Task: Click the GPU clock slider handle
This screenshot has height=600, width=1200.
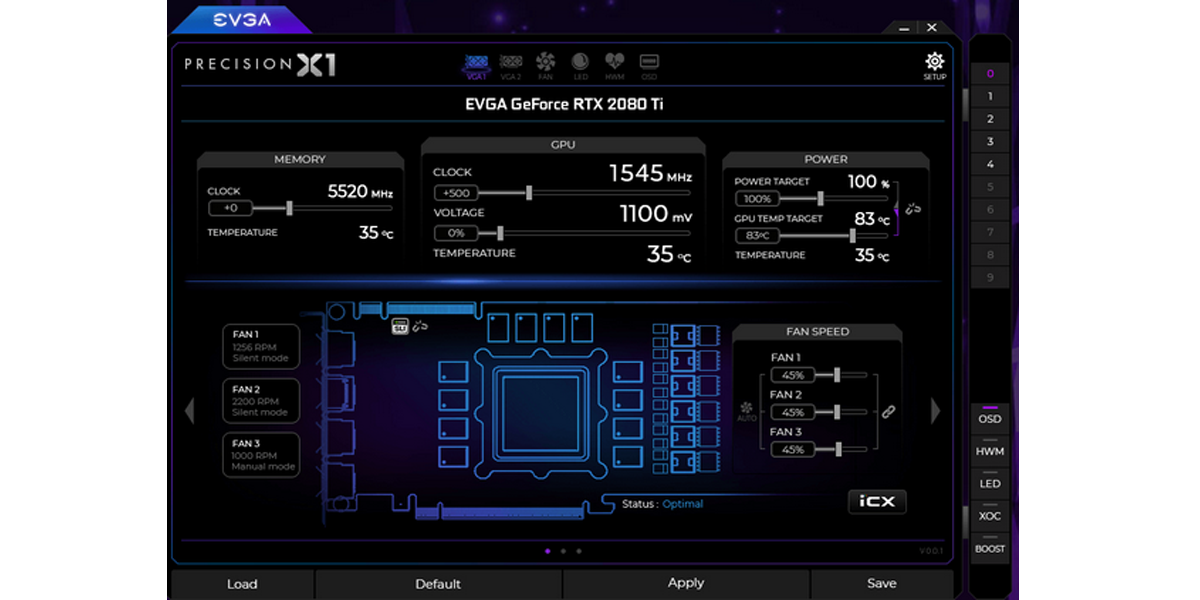Action: point(529,193)
